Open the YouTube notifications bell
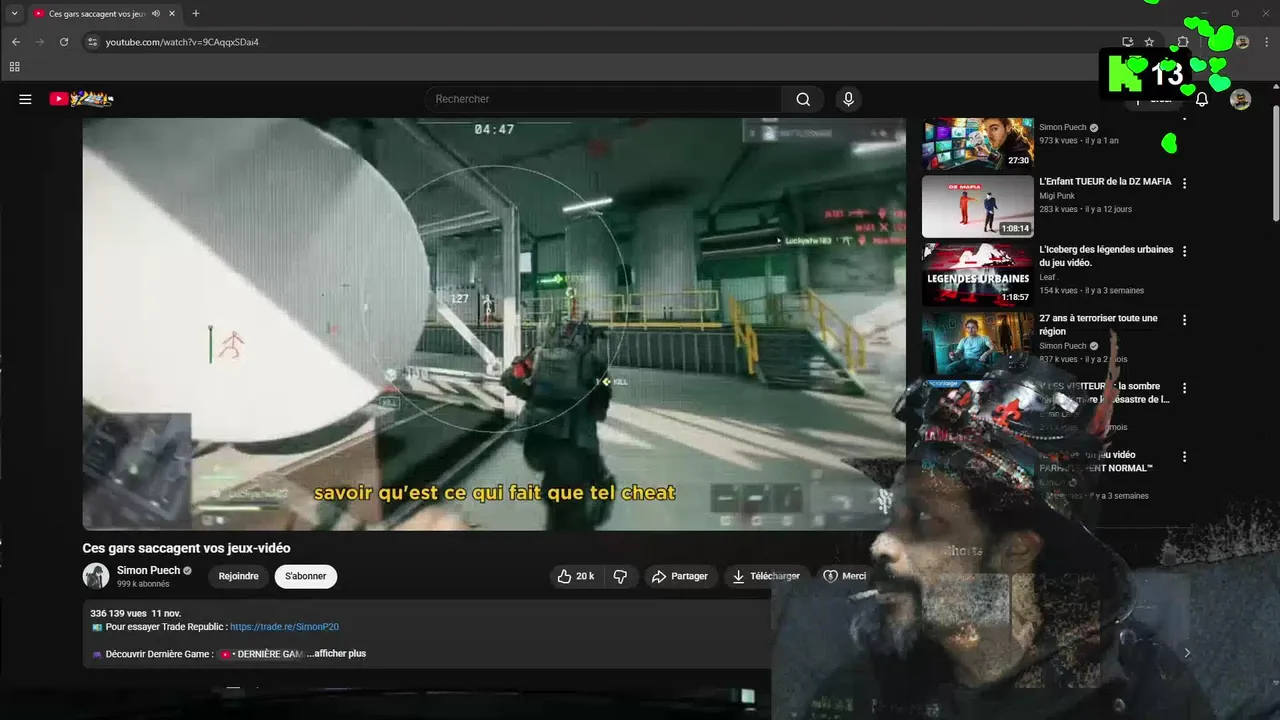 1202,99
